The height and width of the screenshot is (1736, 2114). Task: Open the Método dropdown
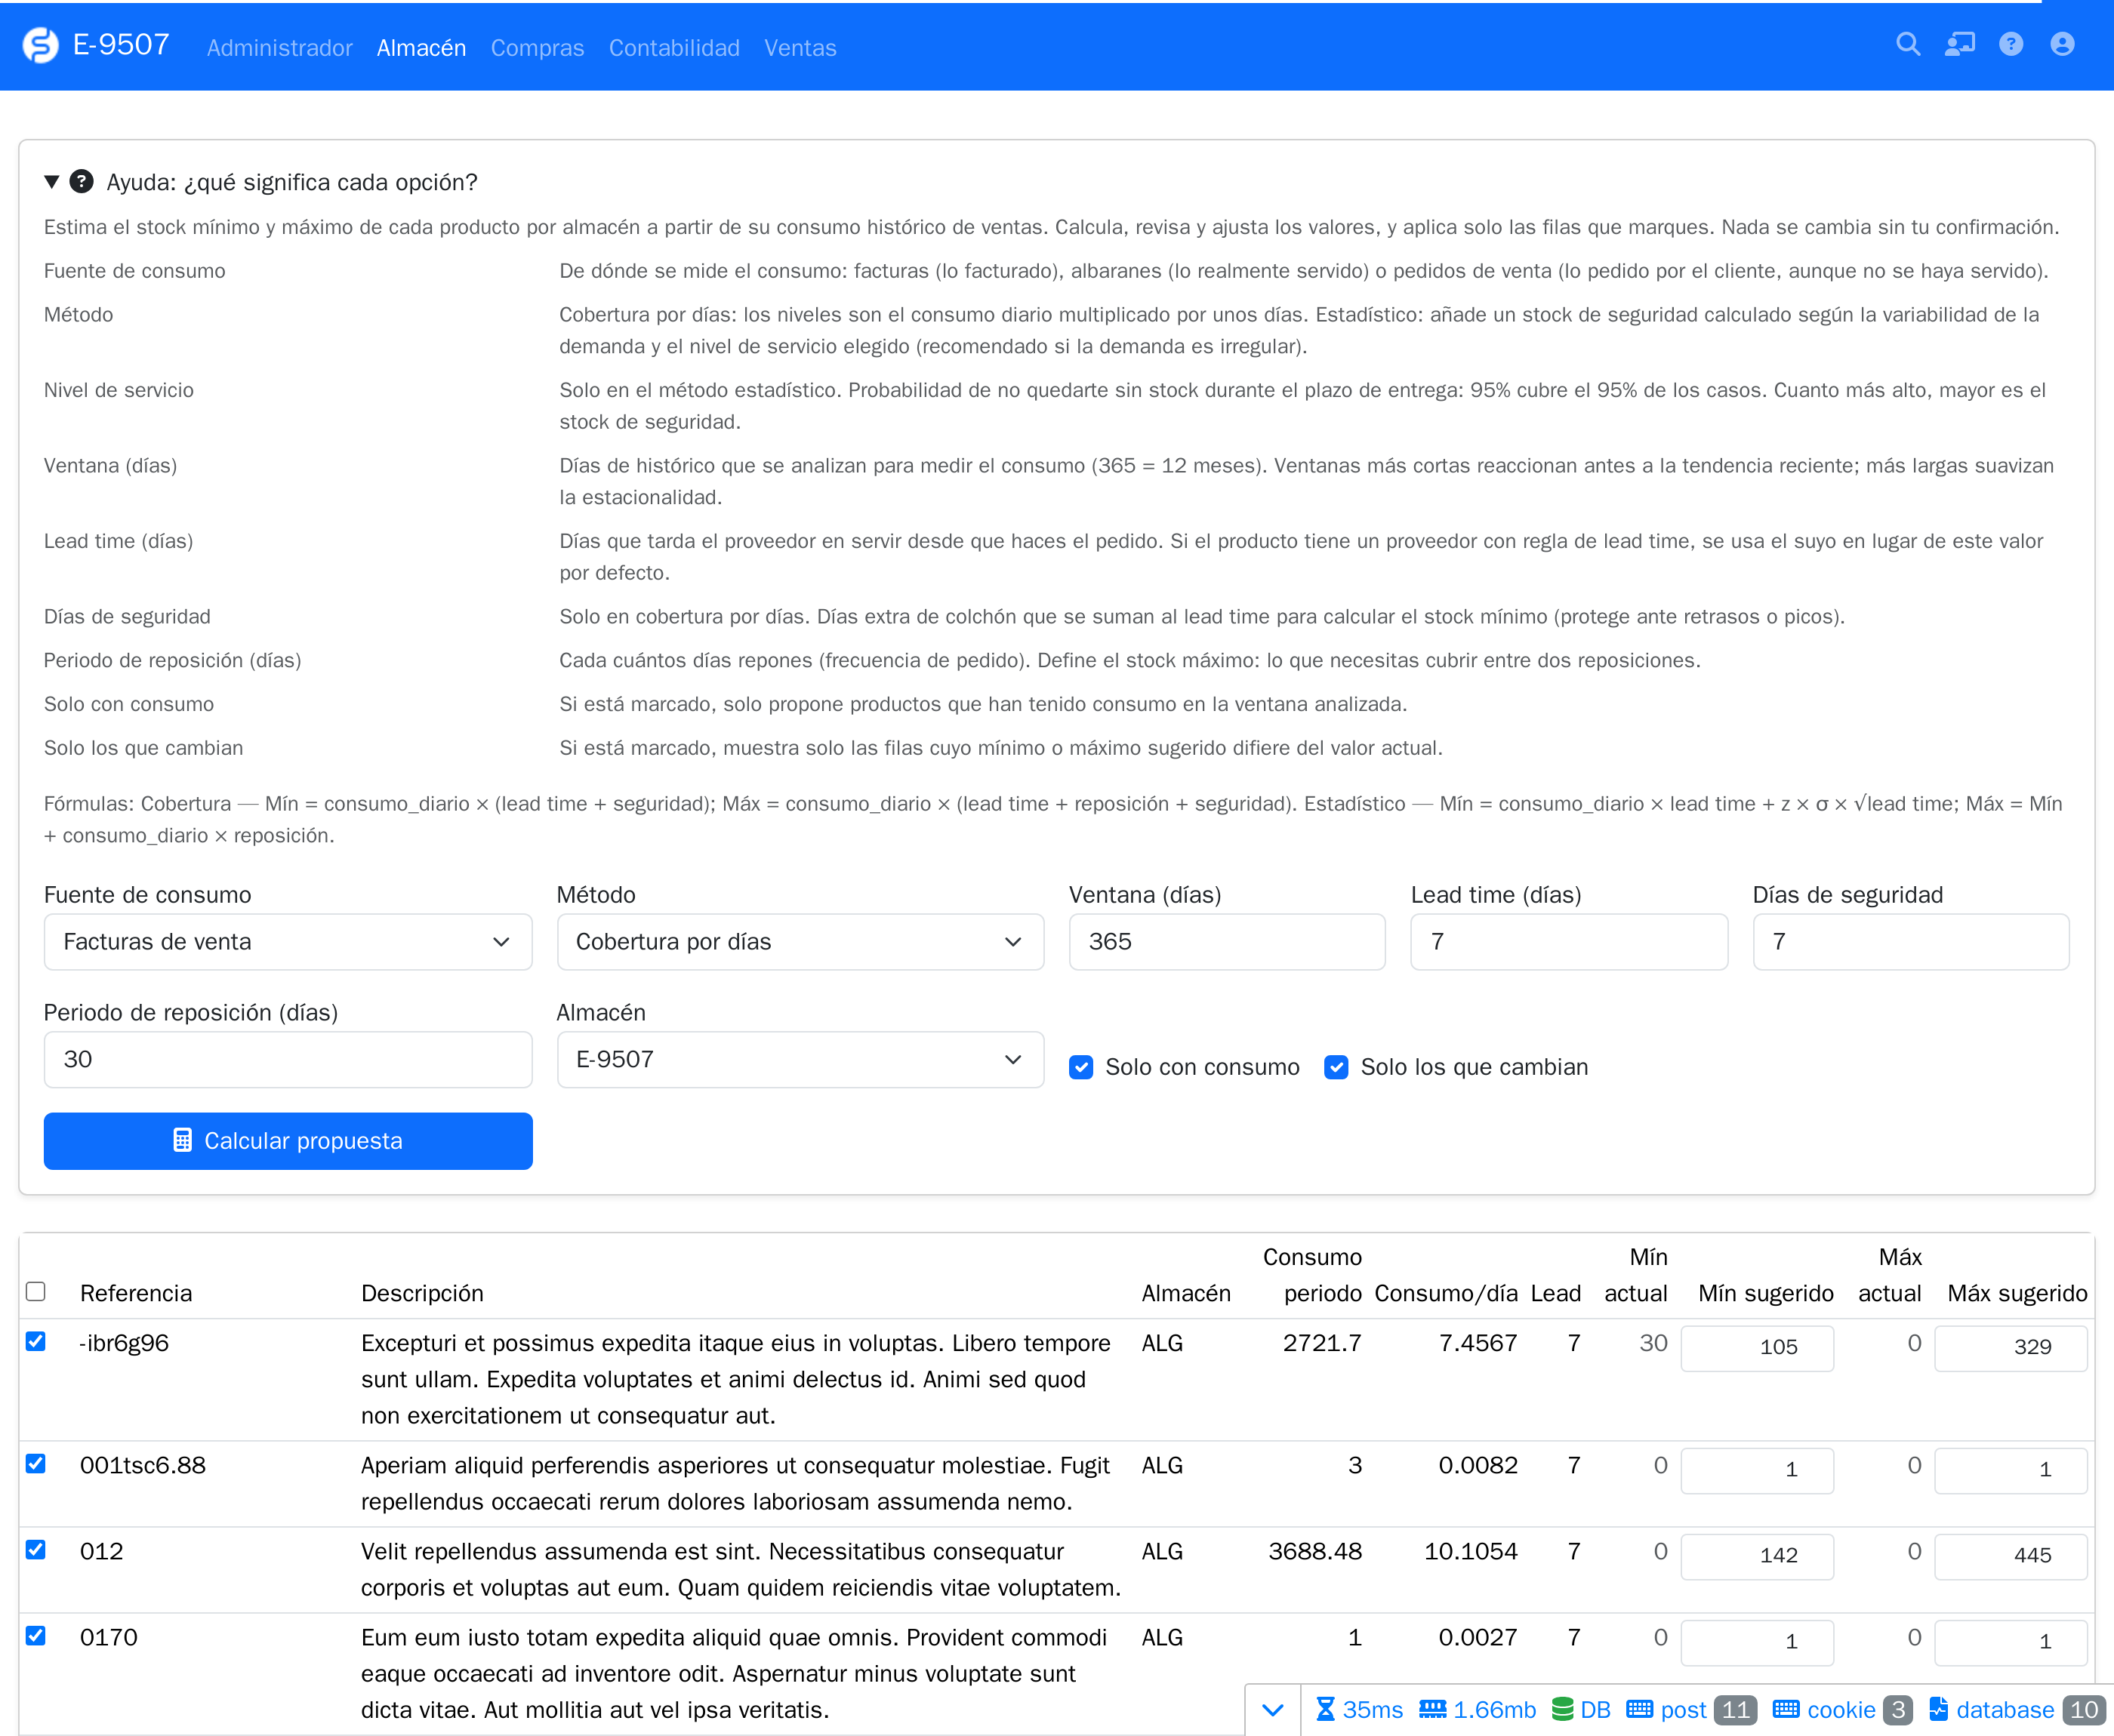[800, 942]
